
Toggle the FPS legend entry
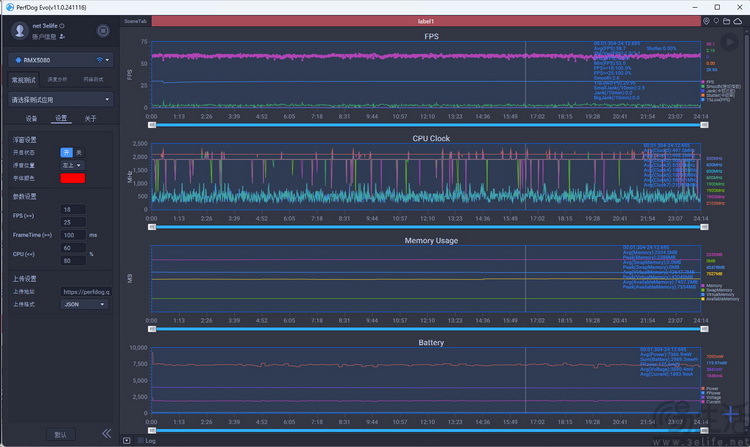708,82
